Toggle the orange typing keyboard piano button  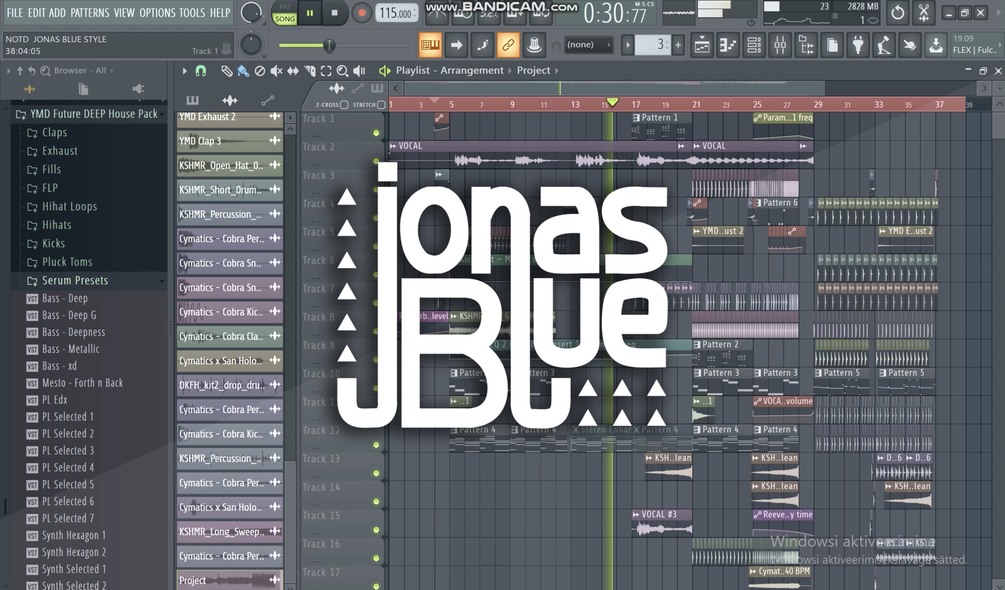(x=430, y=45)
